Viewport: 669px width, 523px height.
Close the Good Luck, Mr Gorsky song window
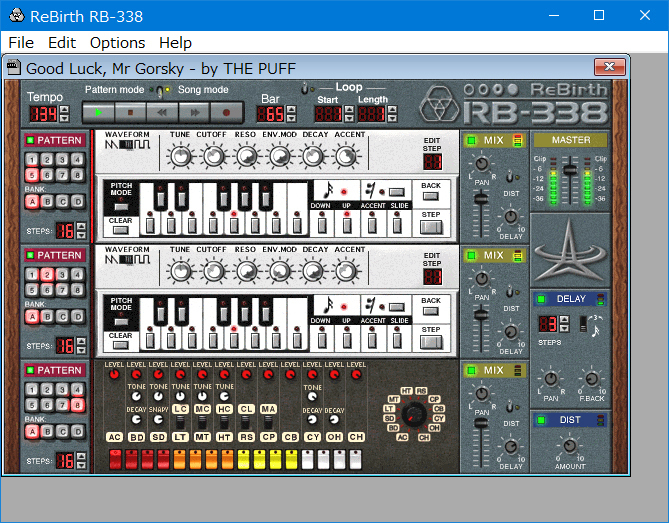click(609, 67)
